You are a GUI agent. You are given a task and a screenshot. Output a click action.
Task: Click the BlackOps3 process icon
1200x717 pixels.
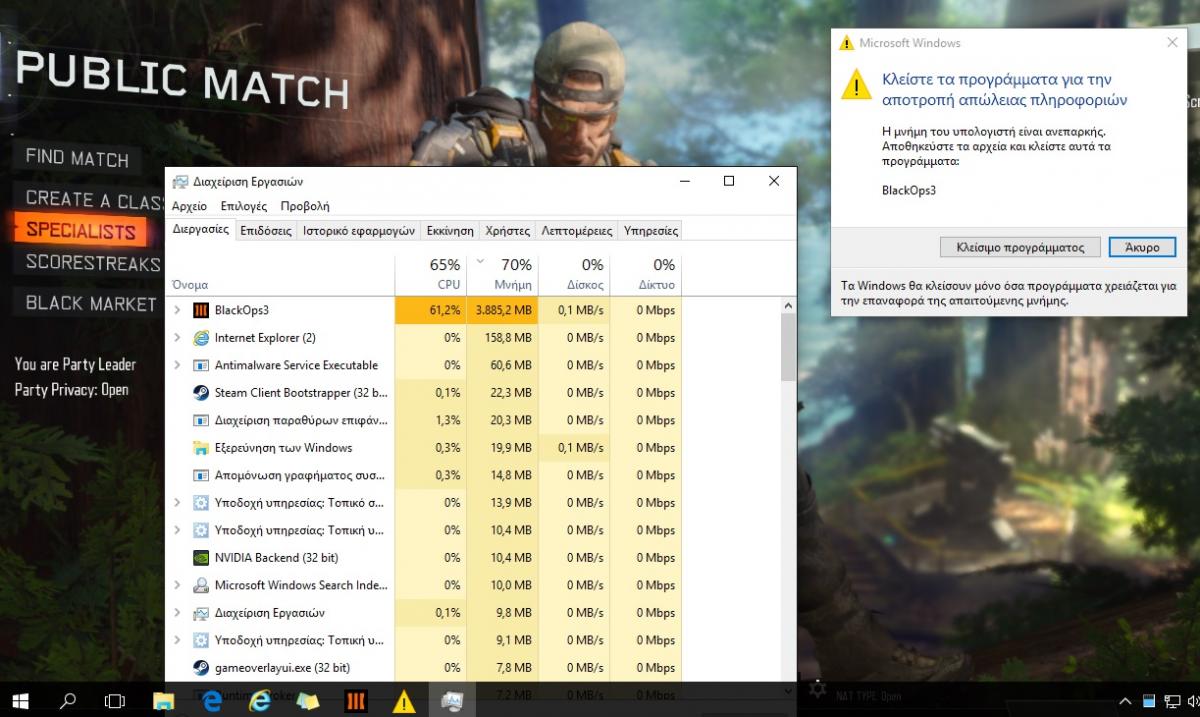200,310
